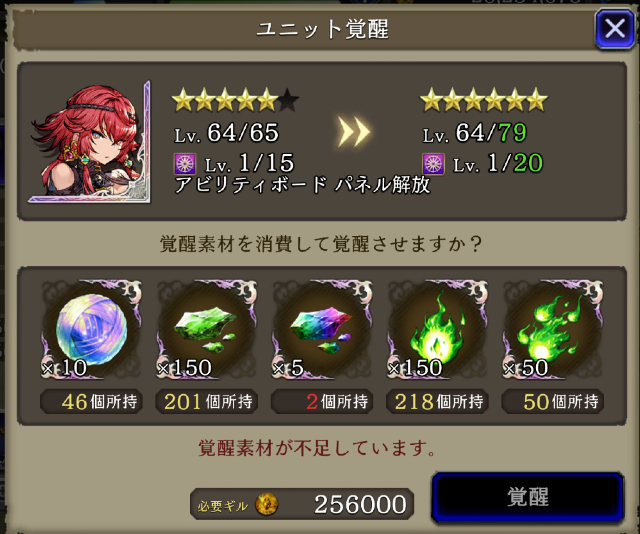The image size is (640, 534).
Task: Click the 覚醒 awaken button
Action: pyautogui.click(x=528, y=497)
